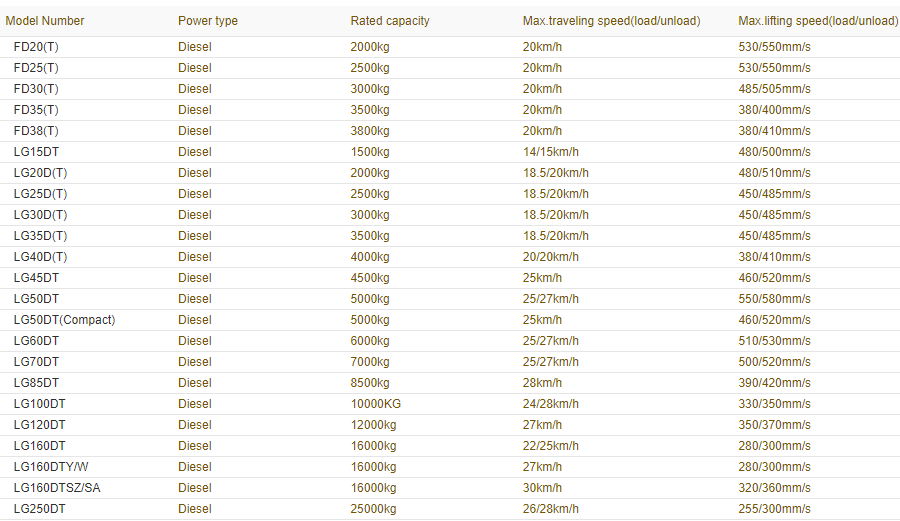Select the LG50DT(Compact) model cell
Image resolution: width=900 pixels, height=521 pixels.
pyautogui.click(x=64, y=320)
